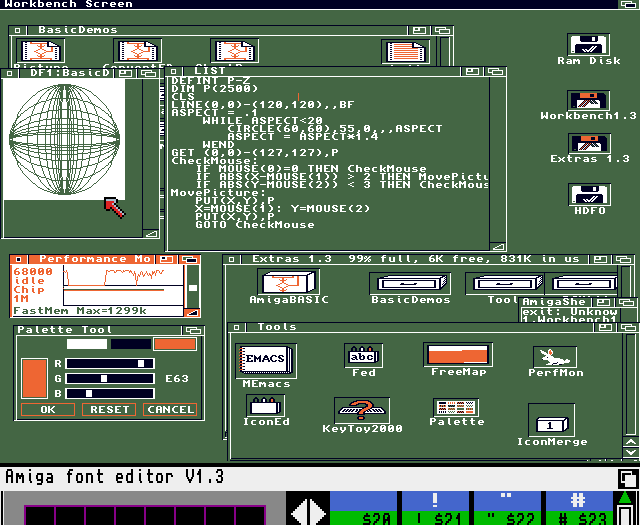The width and height of the screenshot is (640, 525).
Task: Click the Palette Tool depth gadget
Action: coord(193,330)
